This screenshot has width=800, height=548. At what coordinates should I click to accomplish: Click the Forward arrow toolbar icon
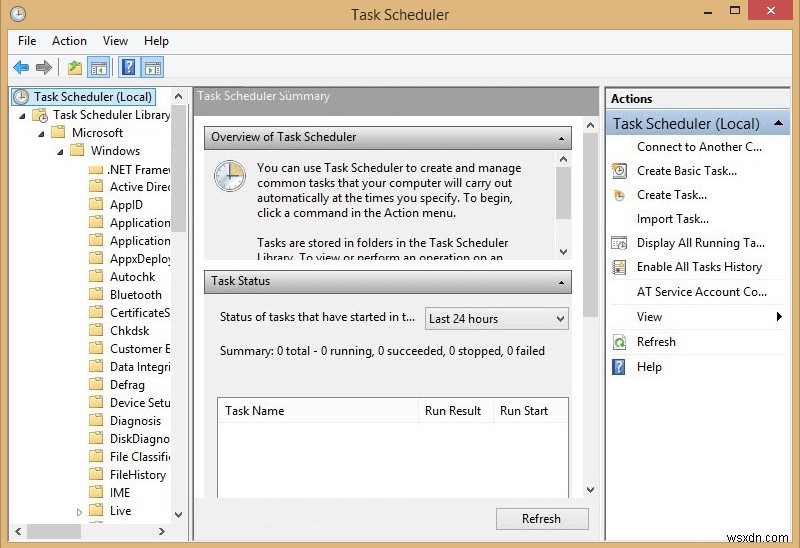coord(44,67)
